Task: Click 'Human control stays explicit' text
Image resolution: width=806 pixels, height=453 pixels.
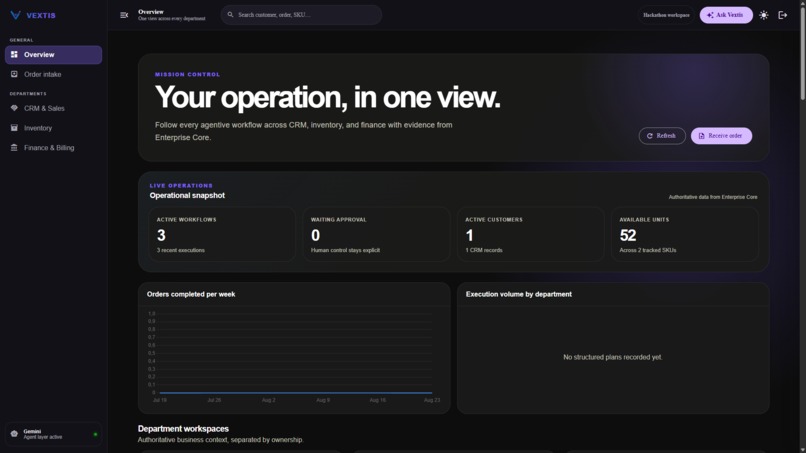Action: pos(345,250)
